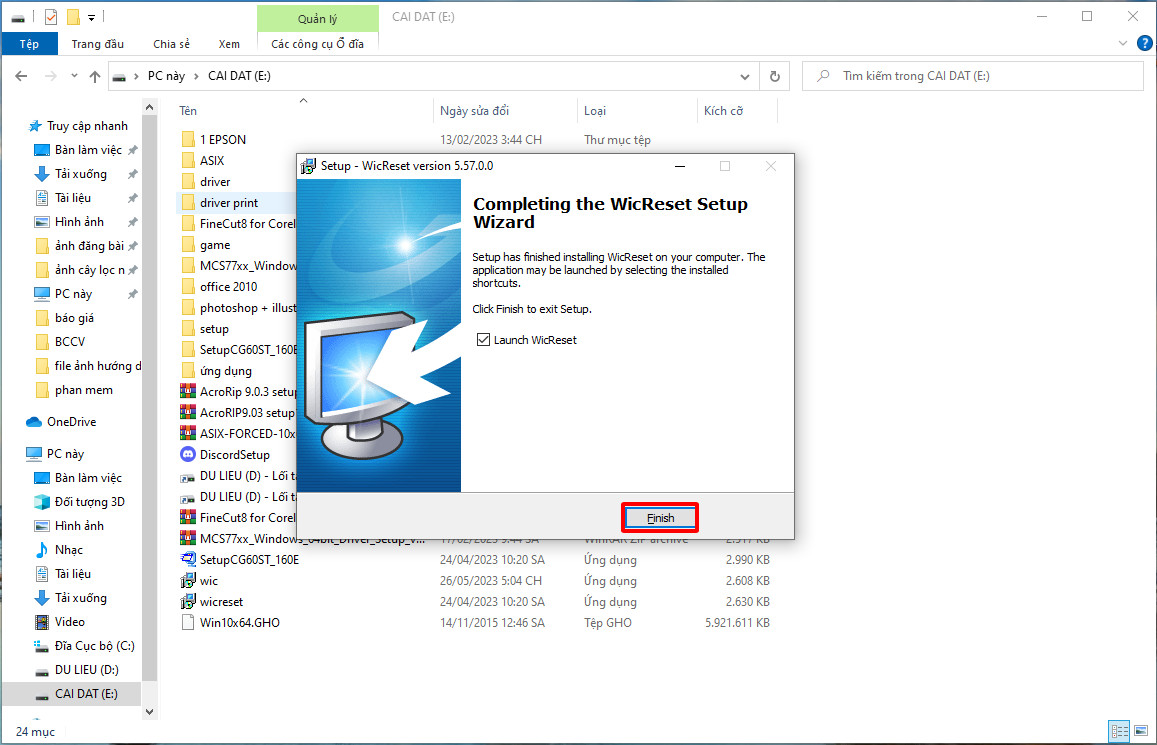Open Các công cụ Ổ đĩa tab
Viewport: 1157px width, 745px height.
[x=317, y=44]
